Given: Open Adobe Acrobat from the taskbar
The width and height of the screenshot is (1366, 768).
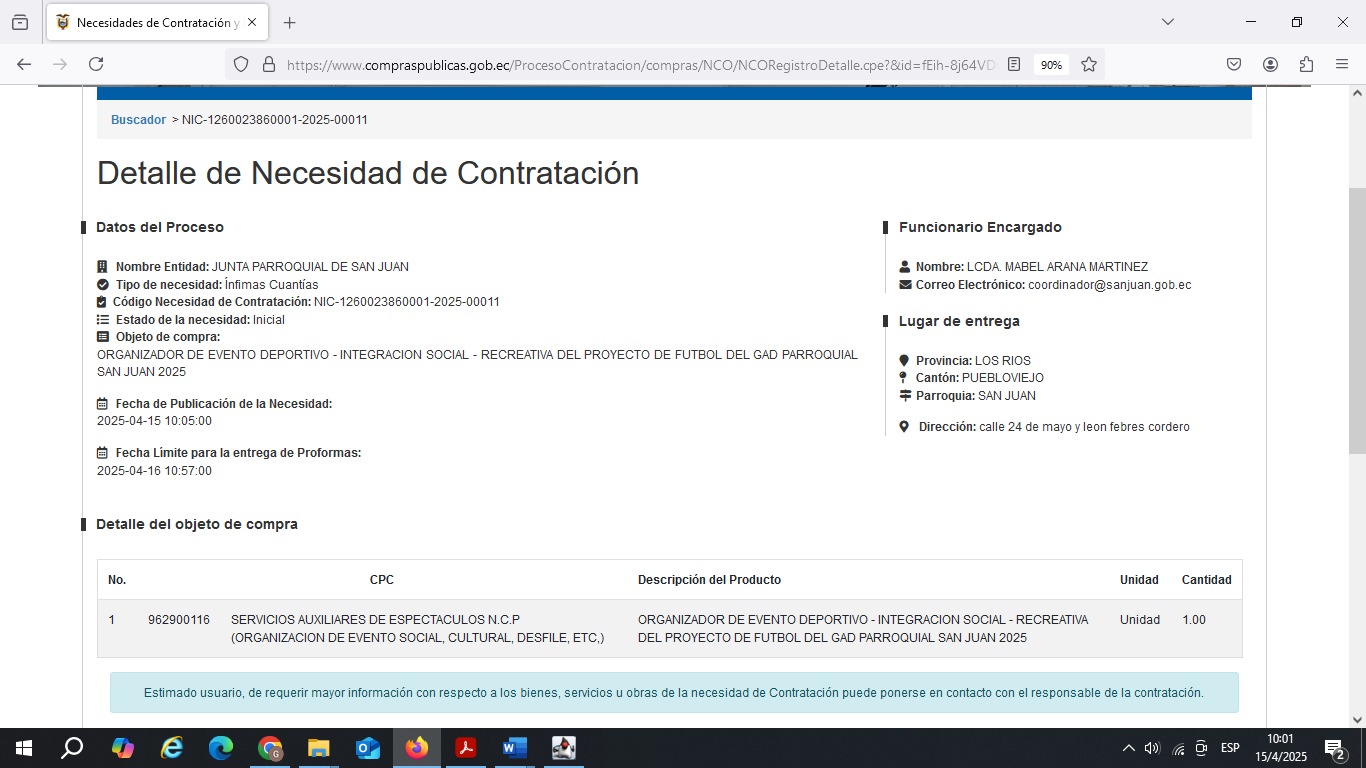Looking at the screenshot, I should click(x=465, y=748).
